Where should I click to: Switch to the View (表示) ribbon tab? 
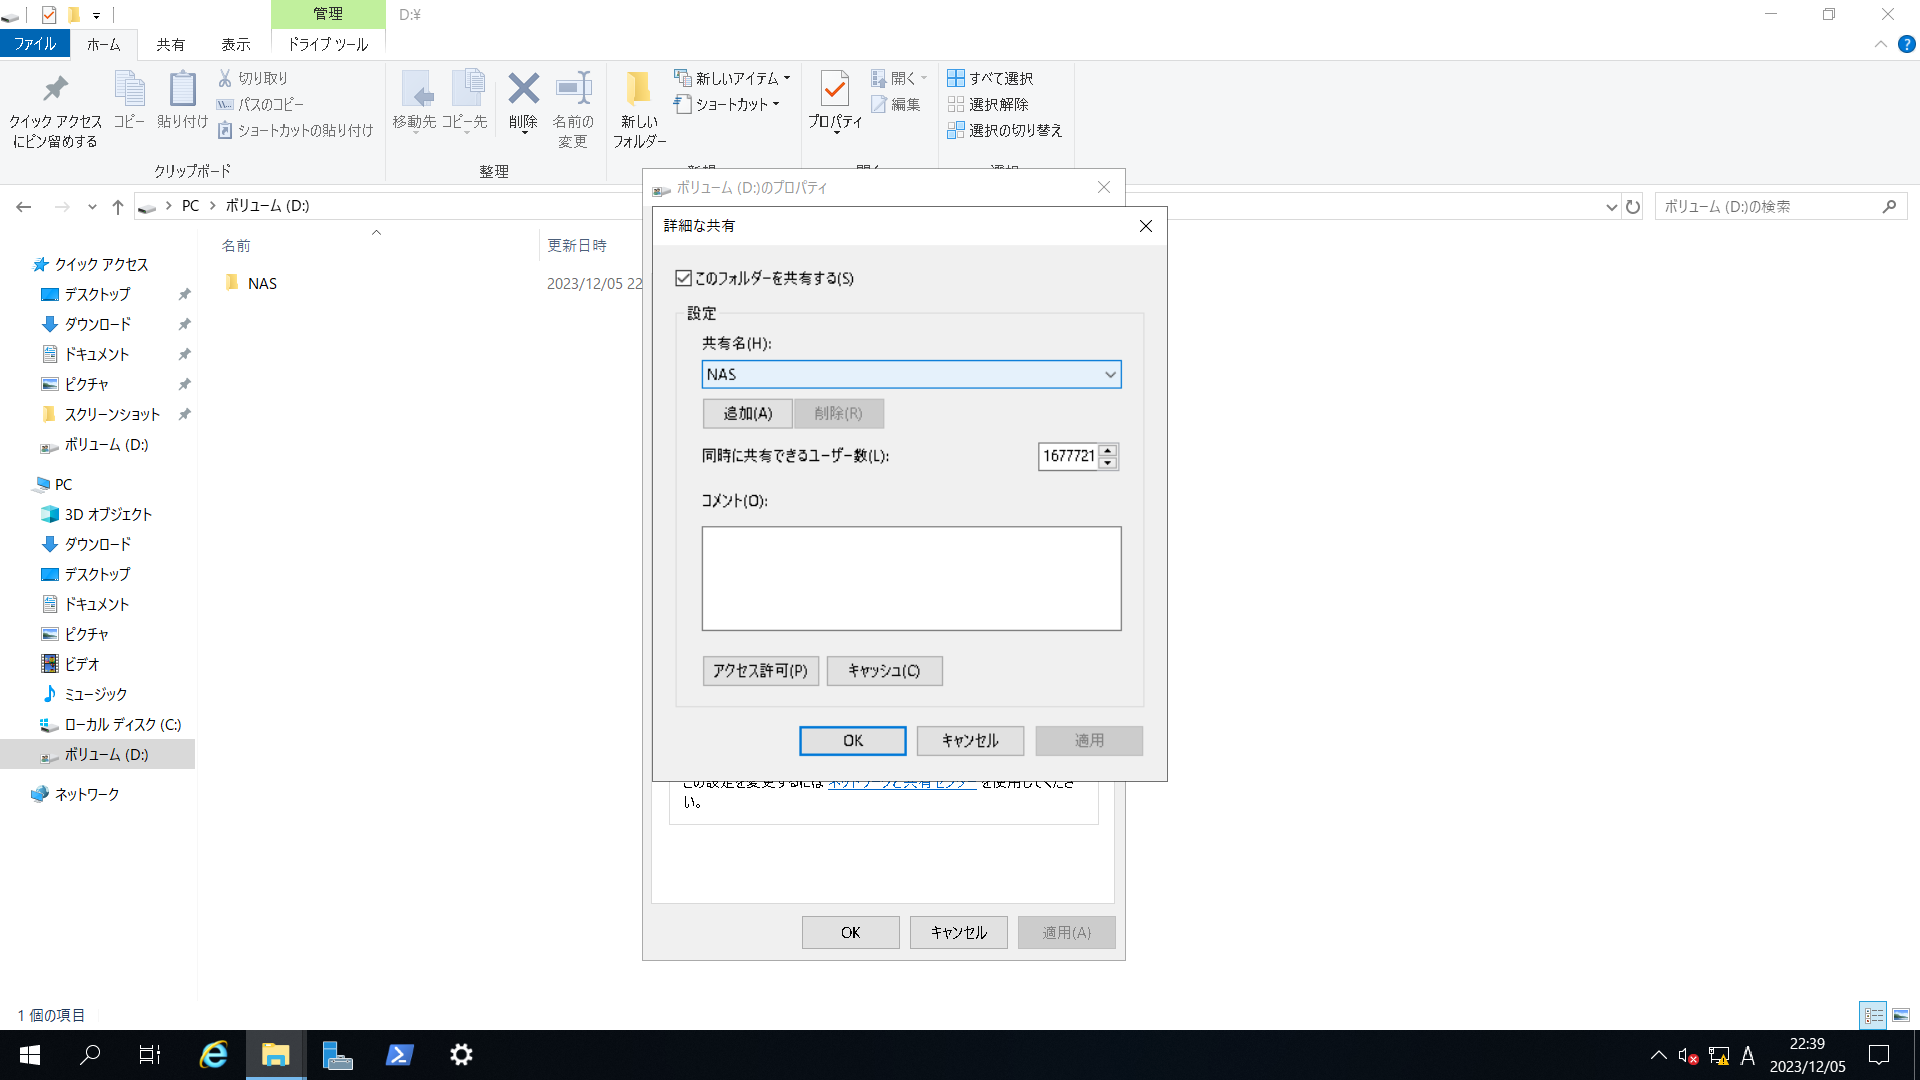[x=236, y=44]
